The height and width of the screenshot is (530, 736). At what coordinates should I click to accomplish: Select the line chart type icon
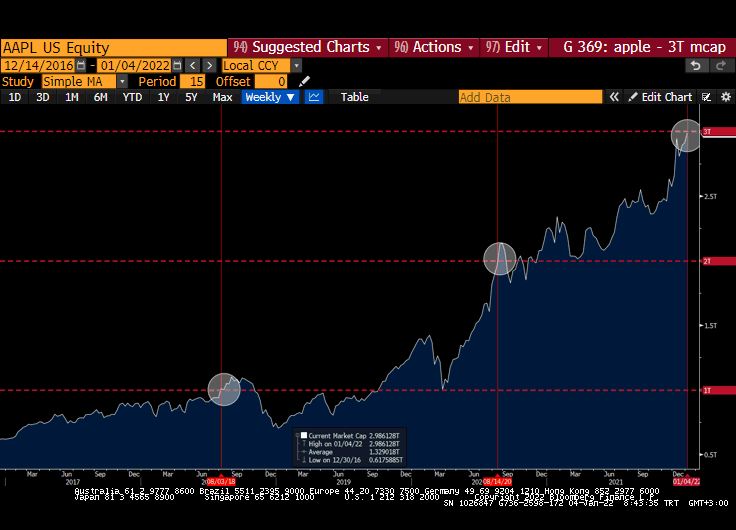pos(314,97)
